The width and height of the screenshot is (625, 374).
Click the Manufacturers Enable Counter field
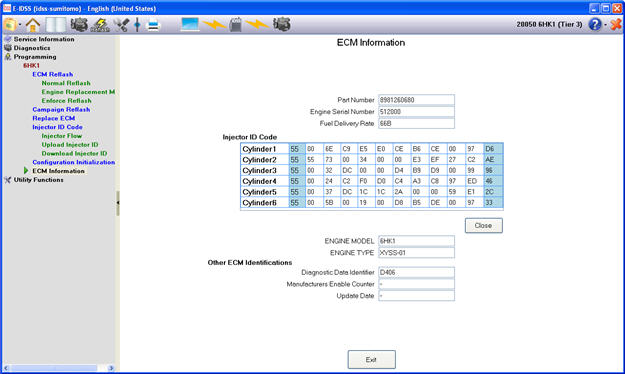(x=416, y=284)
